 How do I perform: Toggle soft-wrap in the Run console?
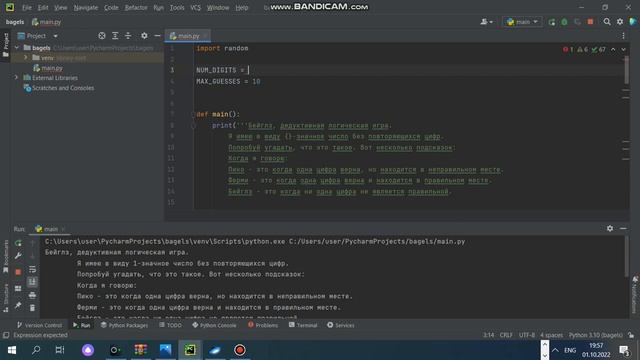pyautogui.click(x=32, y=269)
